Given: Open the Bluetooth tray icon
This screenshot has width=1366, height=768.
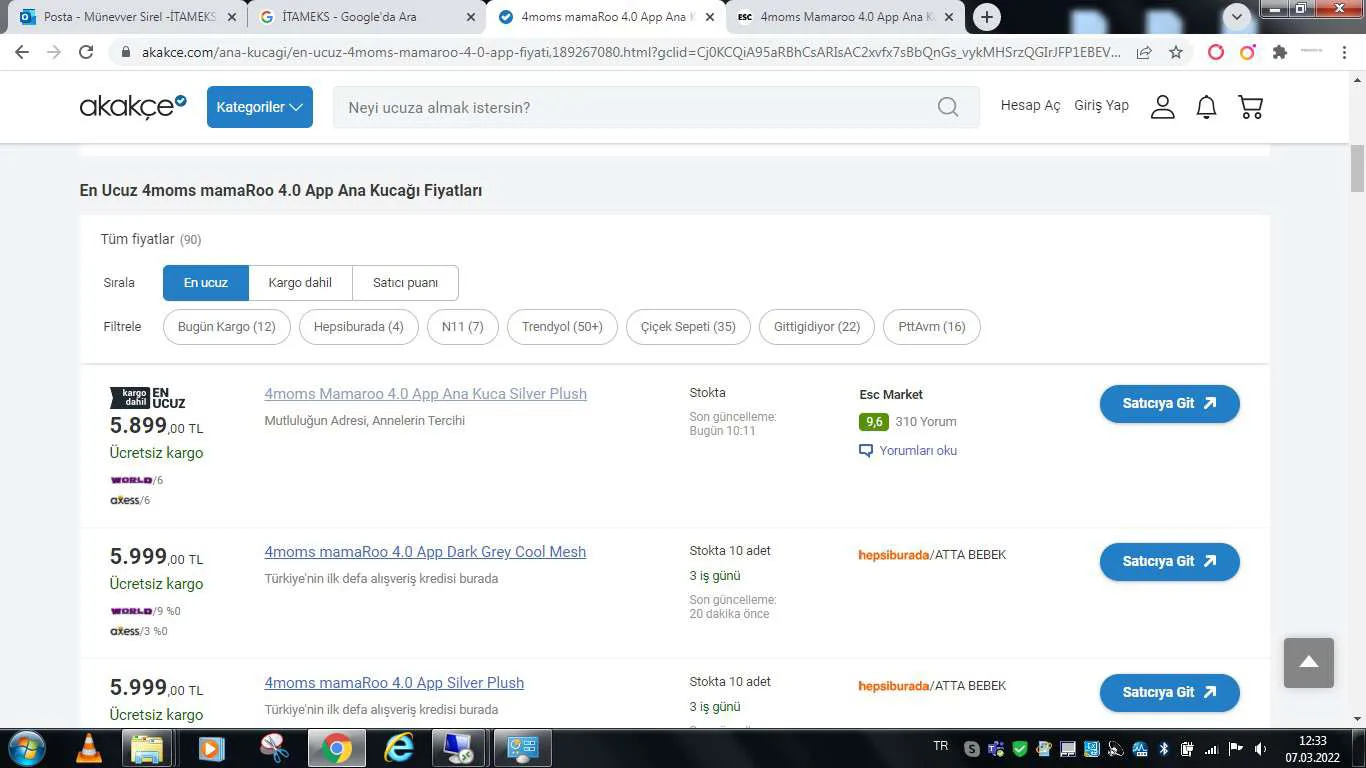Looking at the screenshot, I should [x=1164, y=749].
